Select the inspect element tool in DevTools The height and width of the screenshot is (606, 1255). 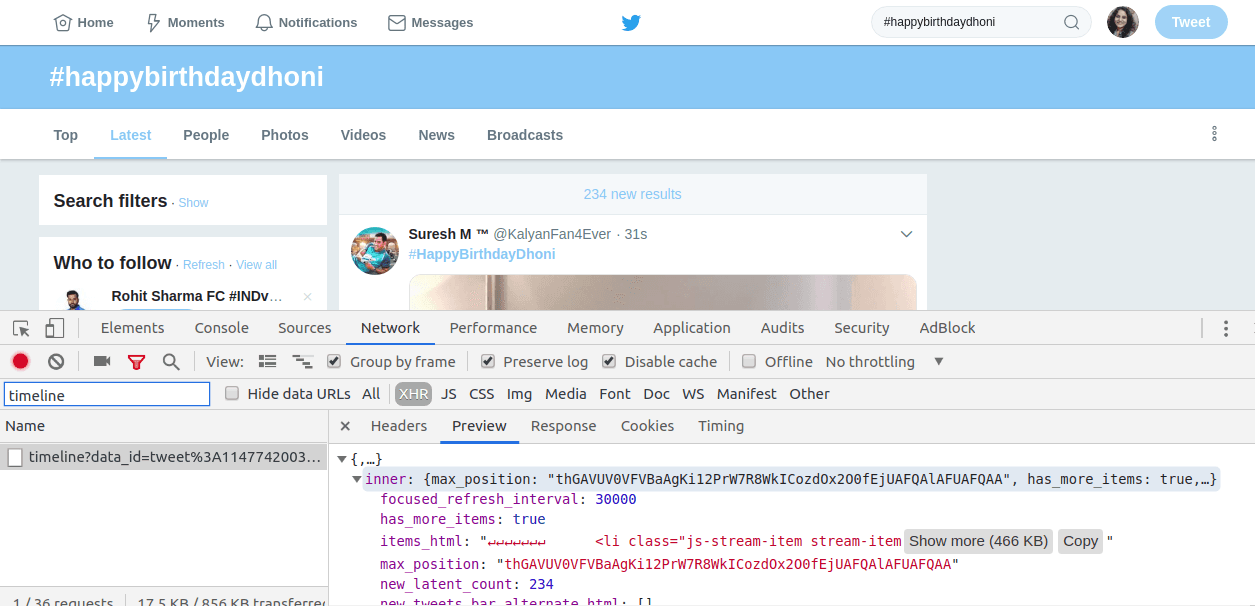click(x=20, y=327)
